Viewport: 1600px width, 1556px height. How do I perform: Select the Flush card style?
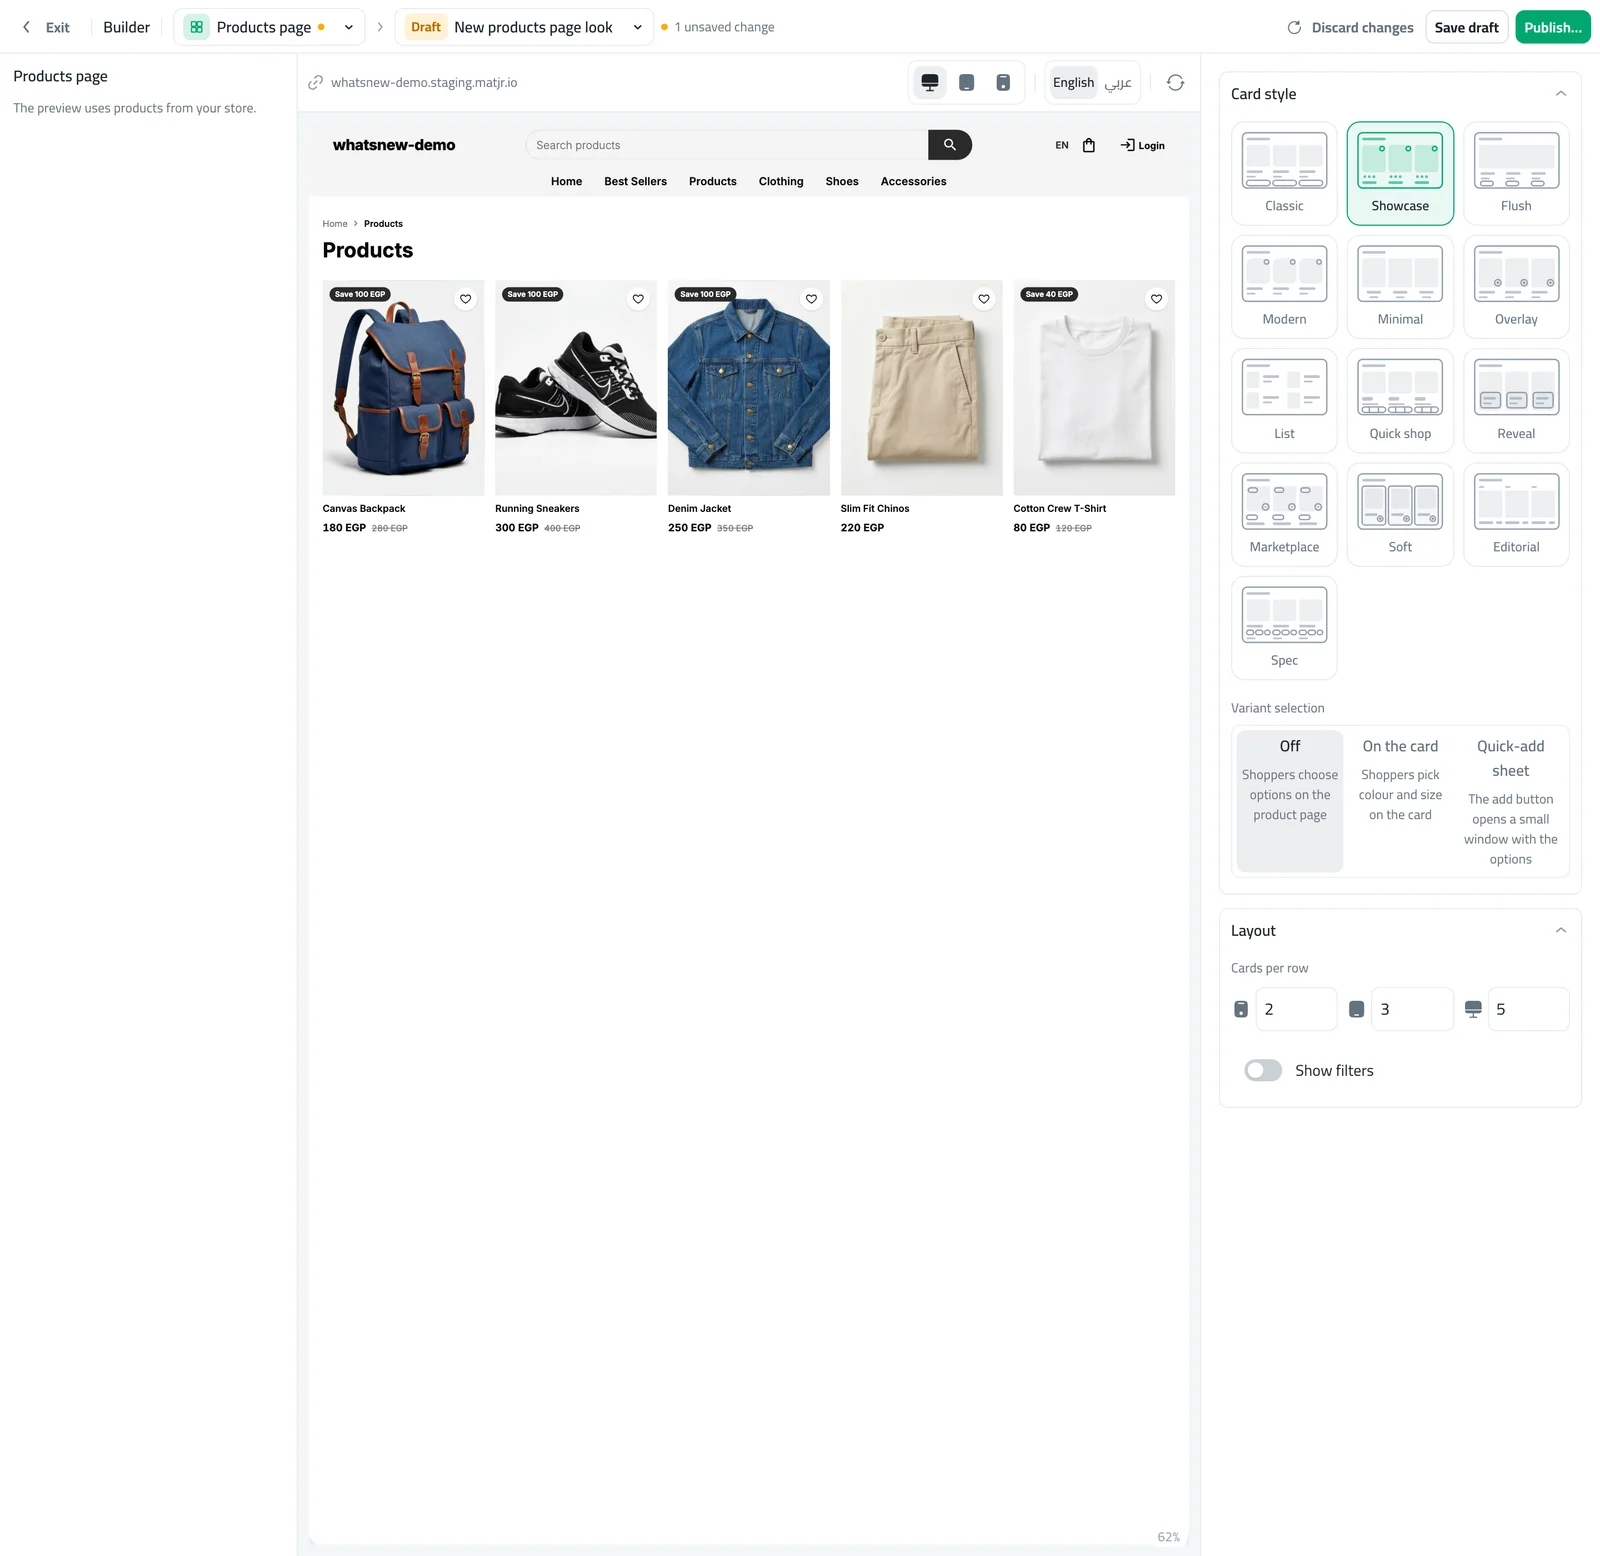[1516, 173]
